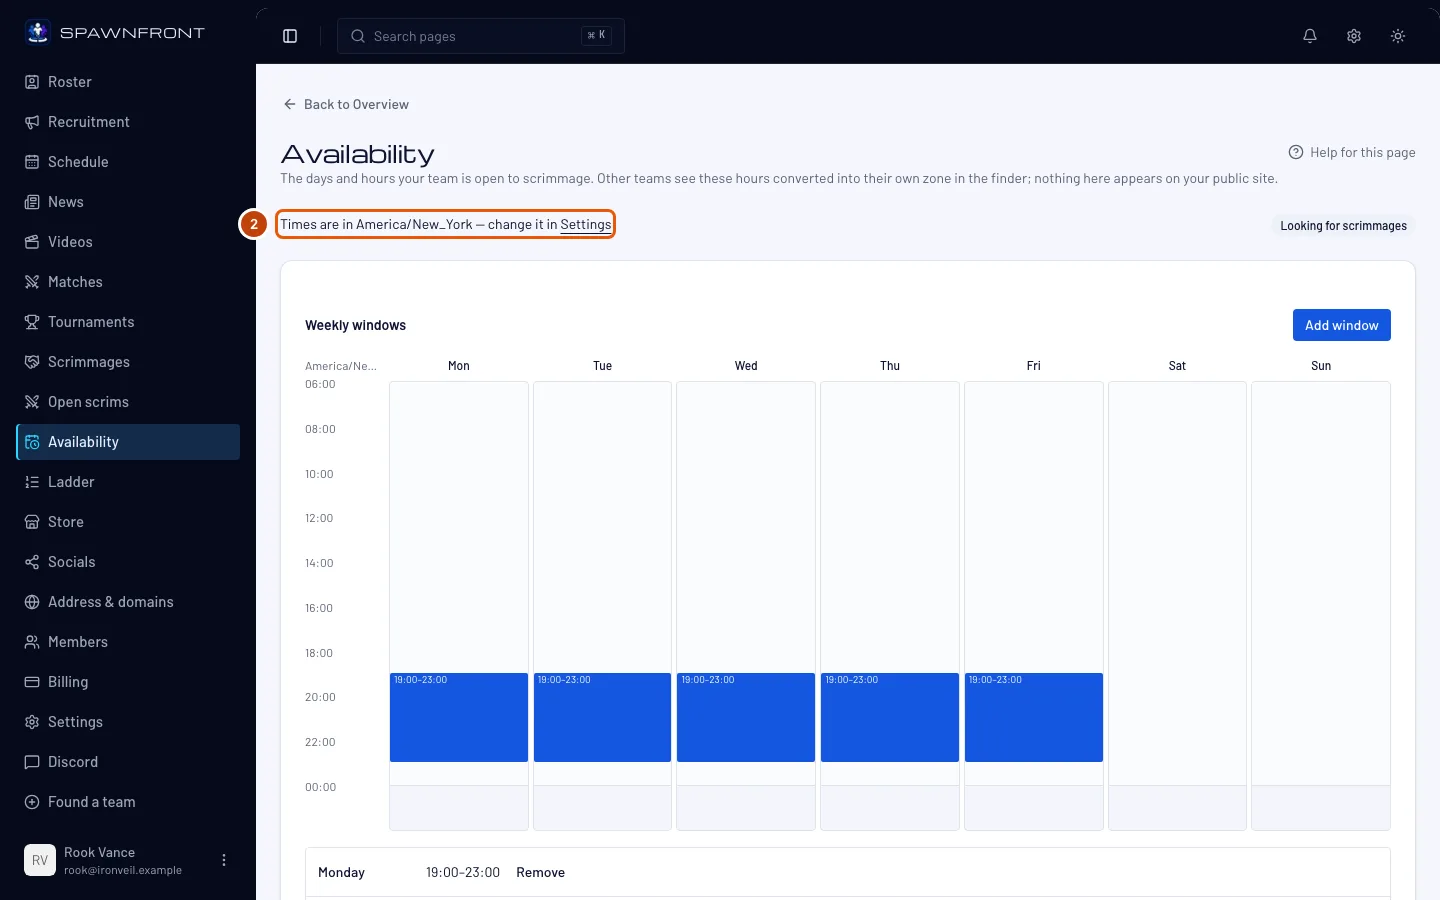Click the Add window button
The width and height of the screenshot is (1440, 900).
[1341, 325]
